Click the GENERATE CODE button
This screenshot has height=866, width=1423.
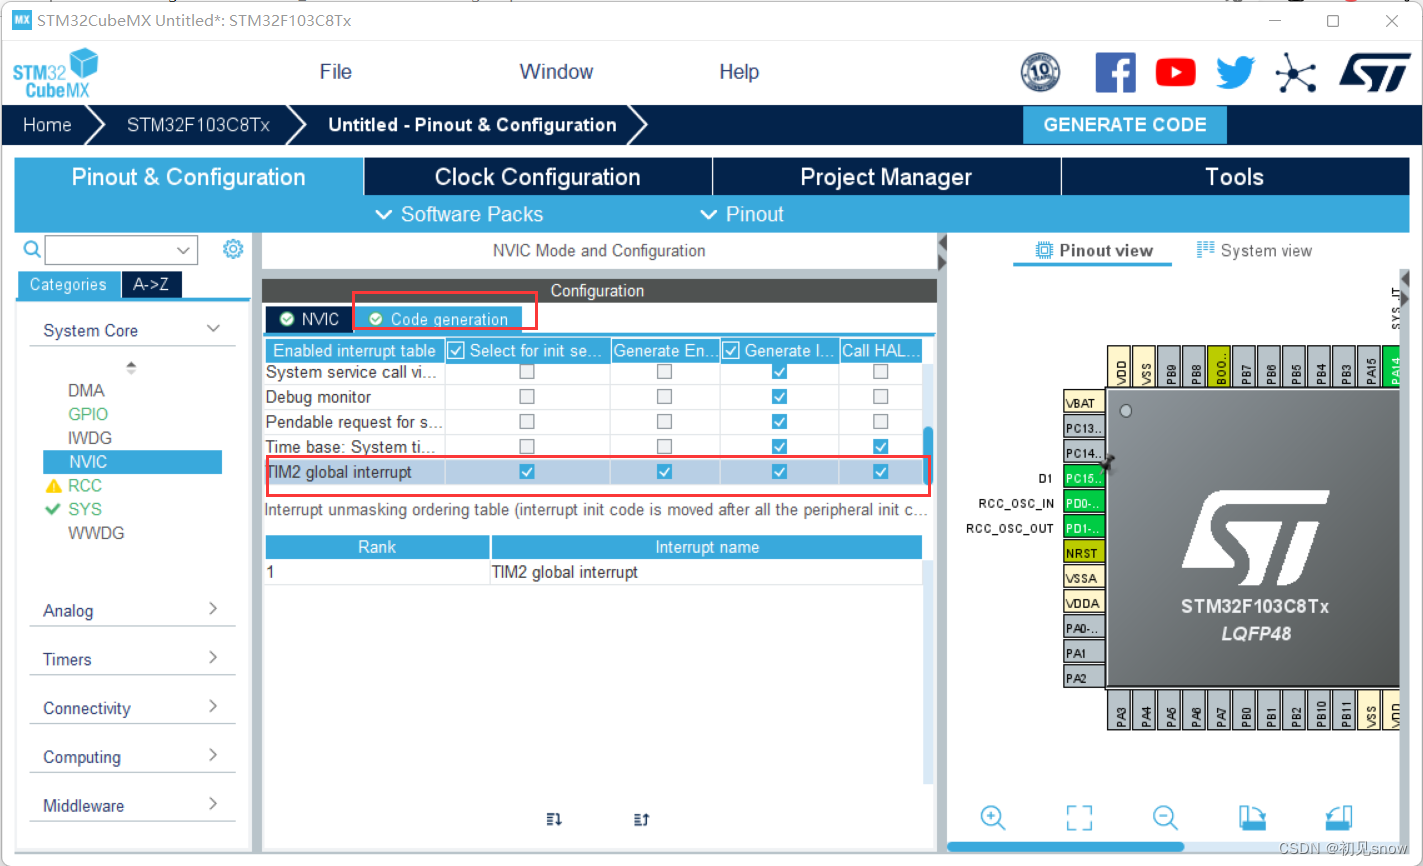[x=1125, y=125]
